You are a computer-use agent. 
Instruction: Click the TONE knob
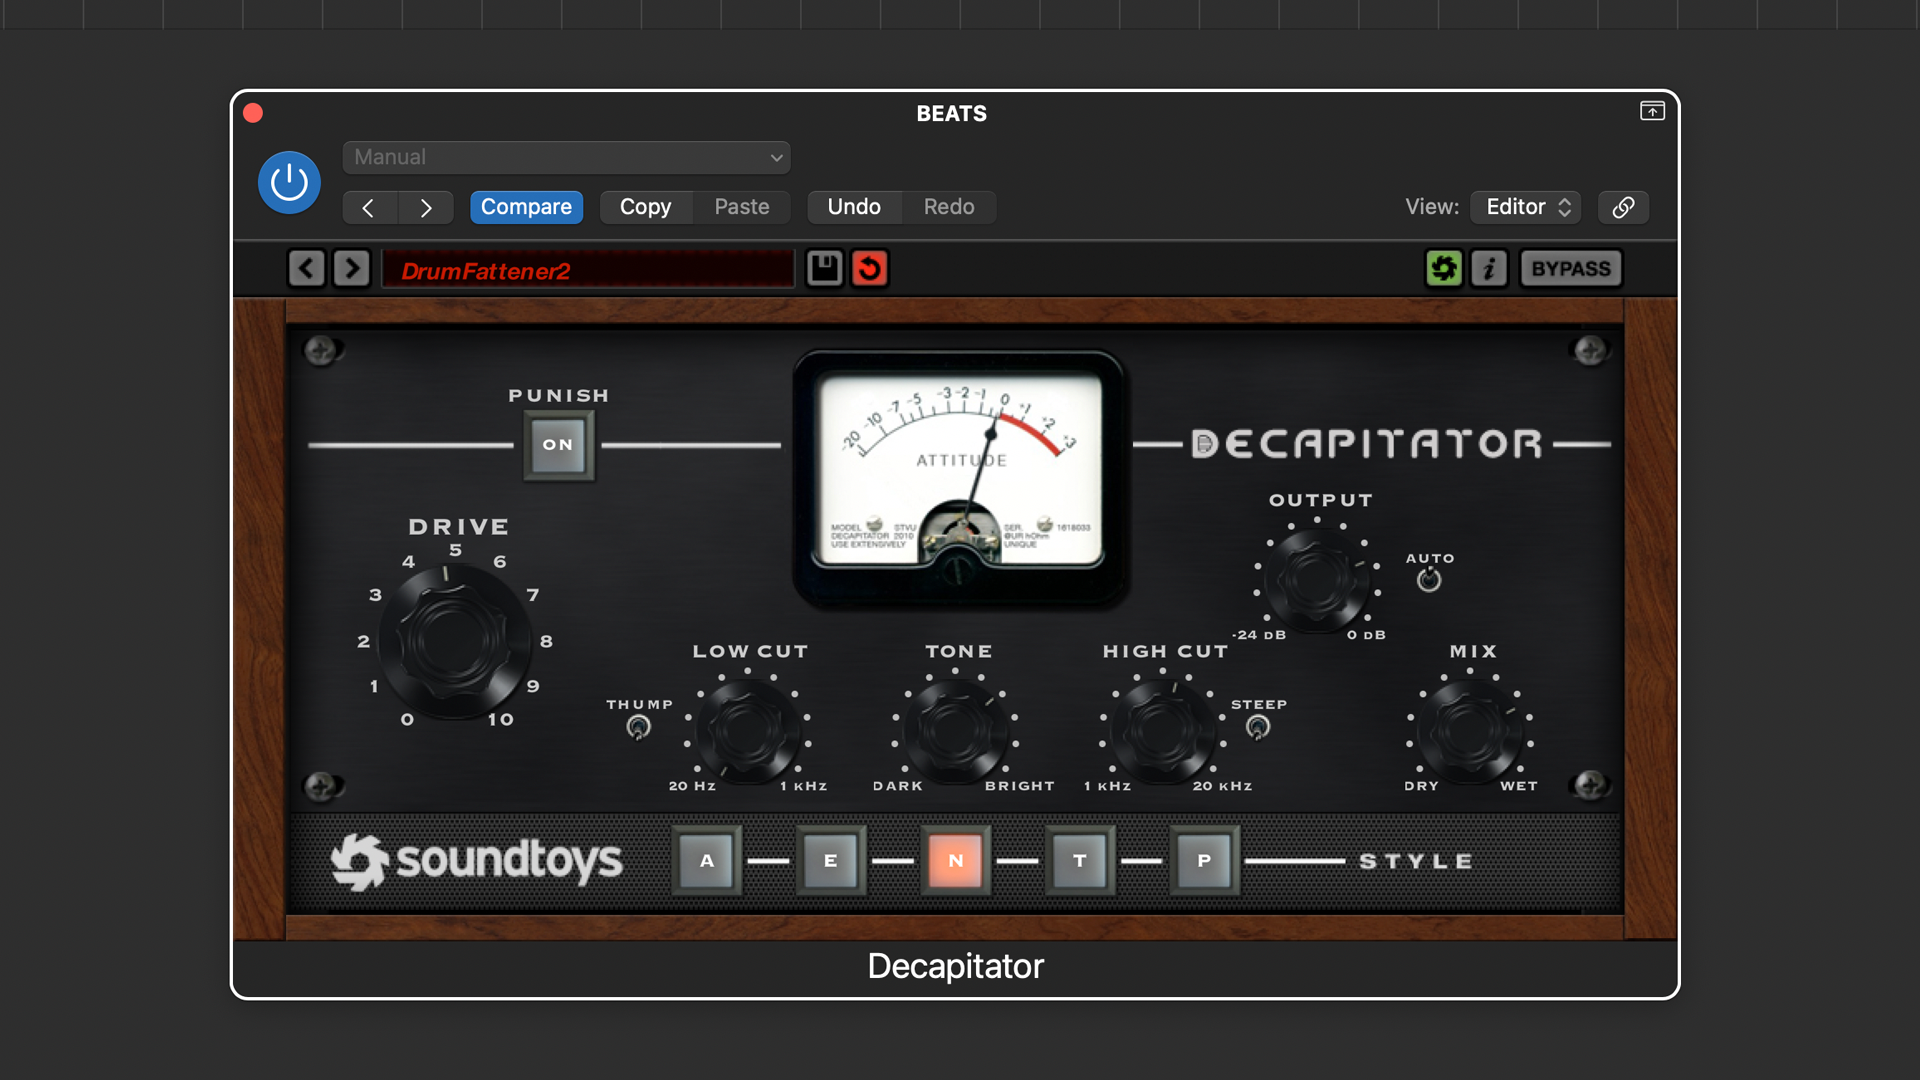point(955,731)
